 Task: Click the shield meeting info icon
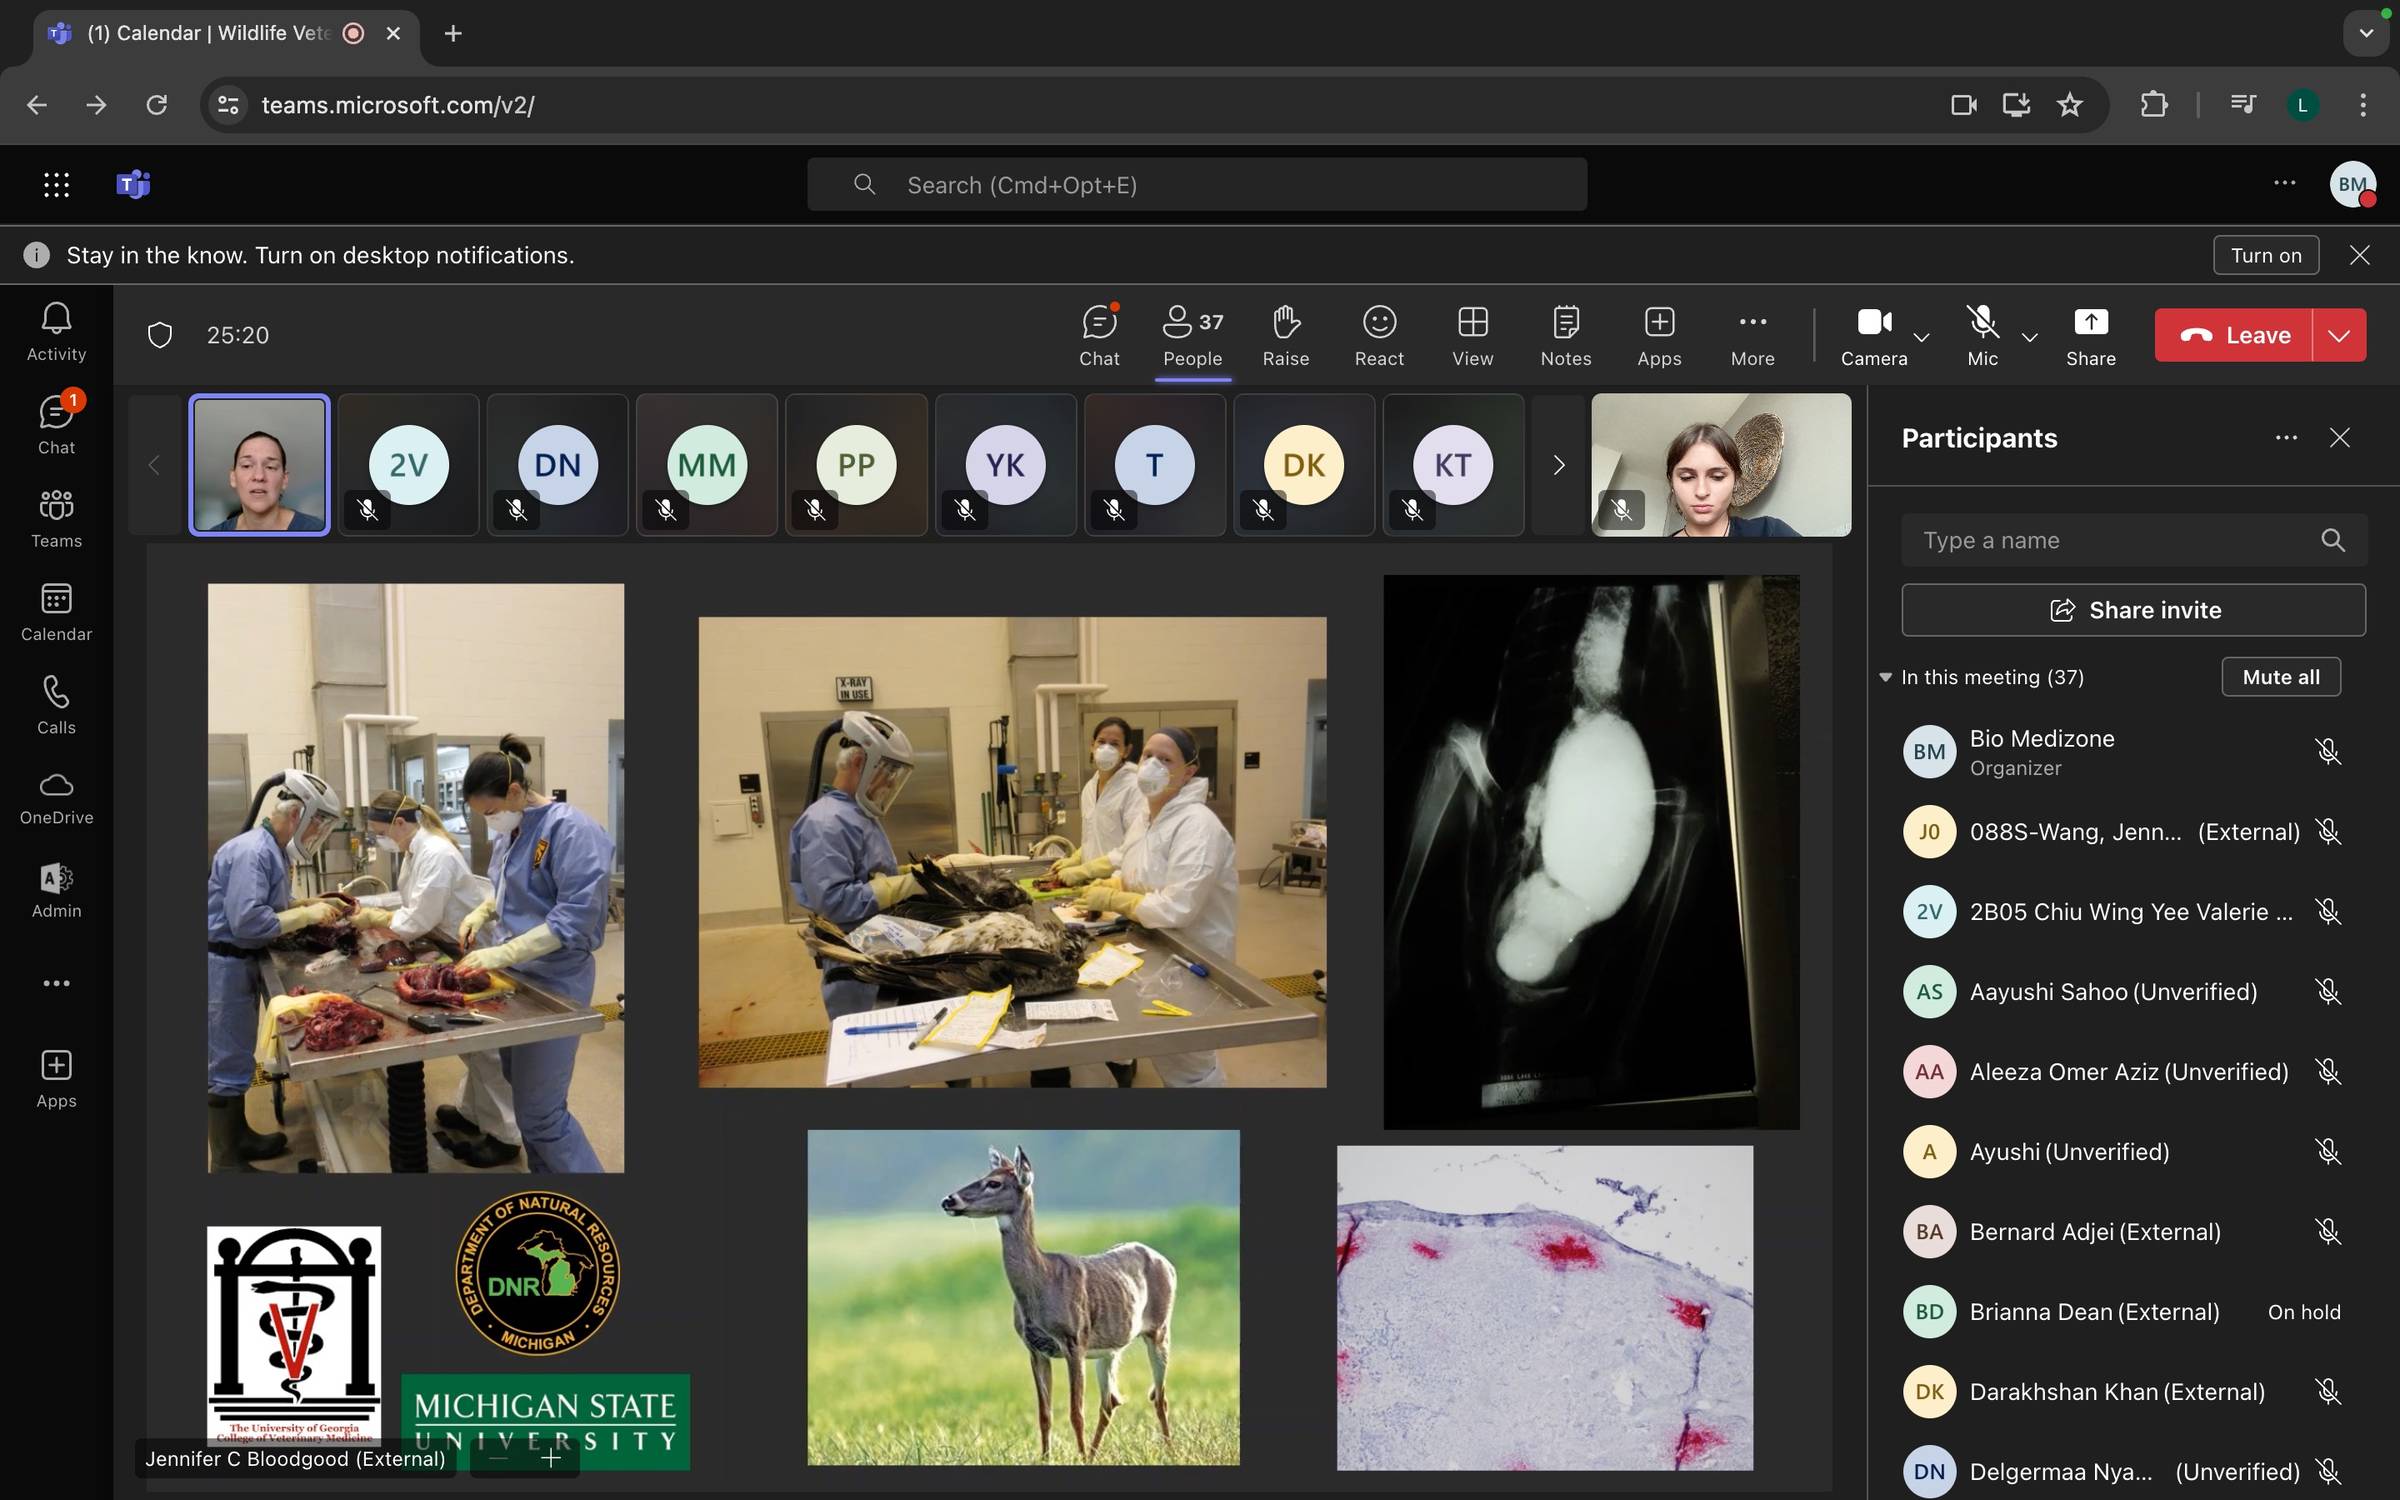(160, 335)
